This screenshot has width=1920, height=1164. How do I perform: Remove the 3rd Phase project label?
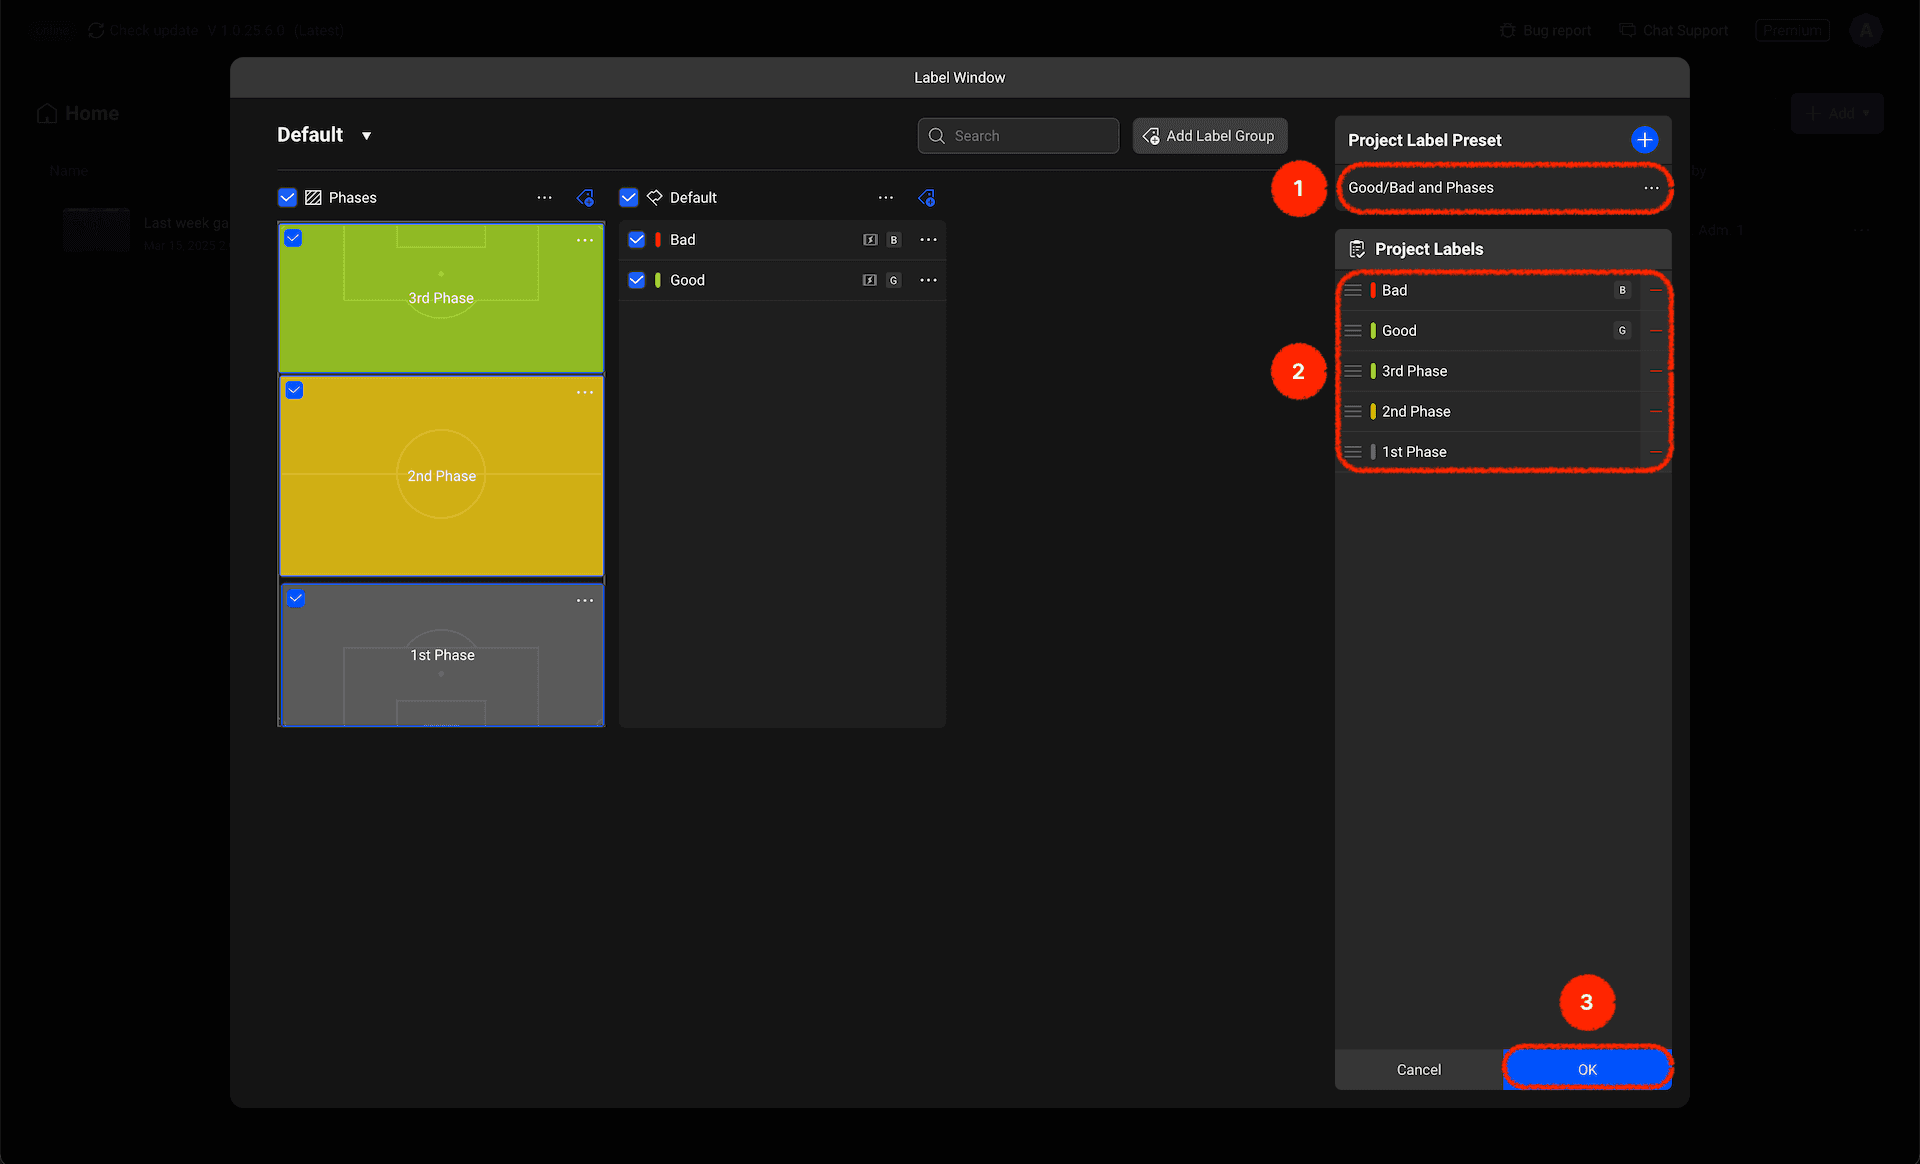[1655, 371]
